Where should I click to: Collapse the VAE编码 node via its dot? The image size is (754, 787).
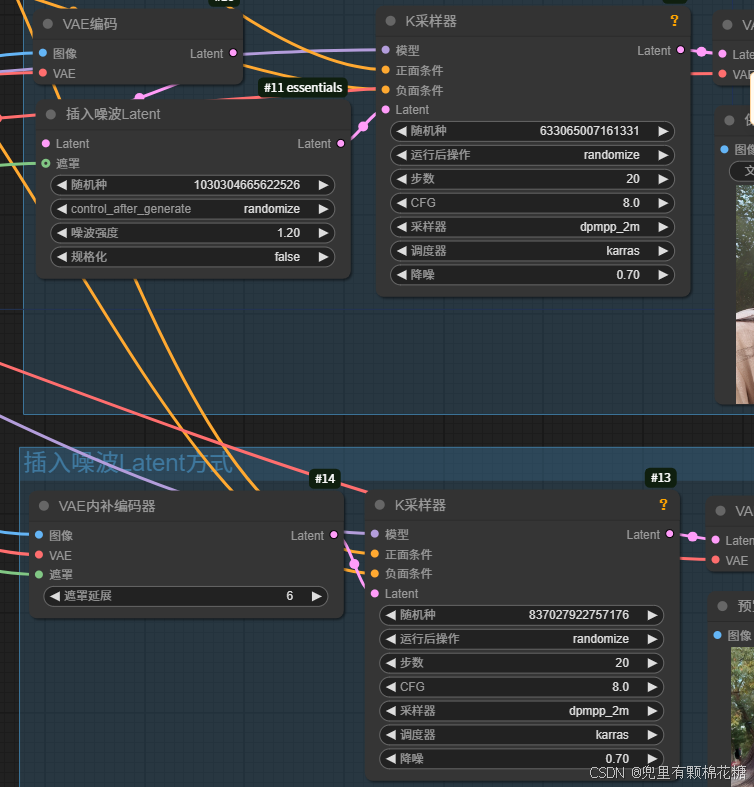point(48,24)
